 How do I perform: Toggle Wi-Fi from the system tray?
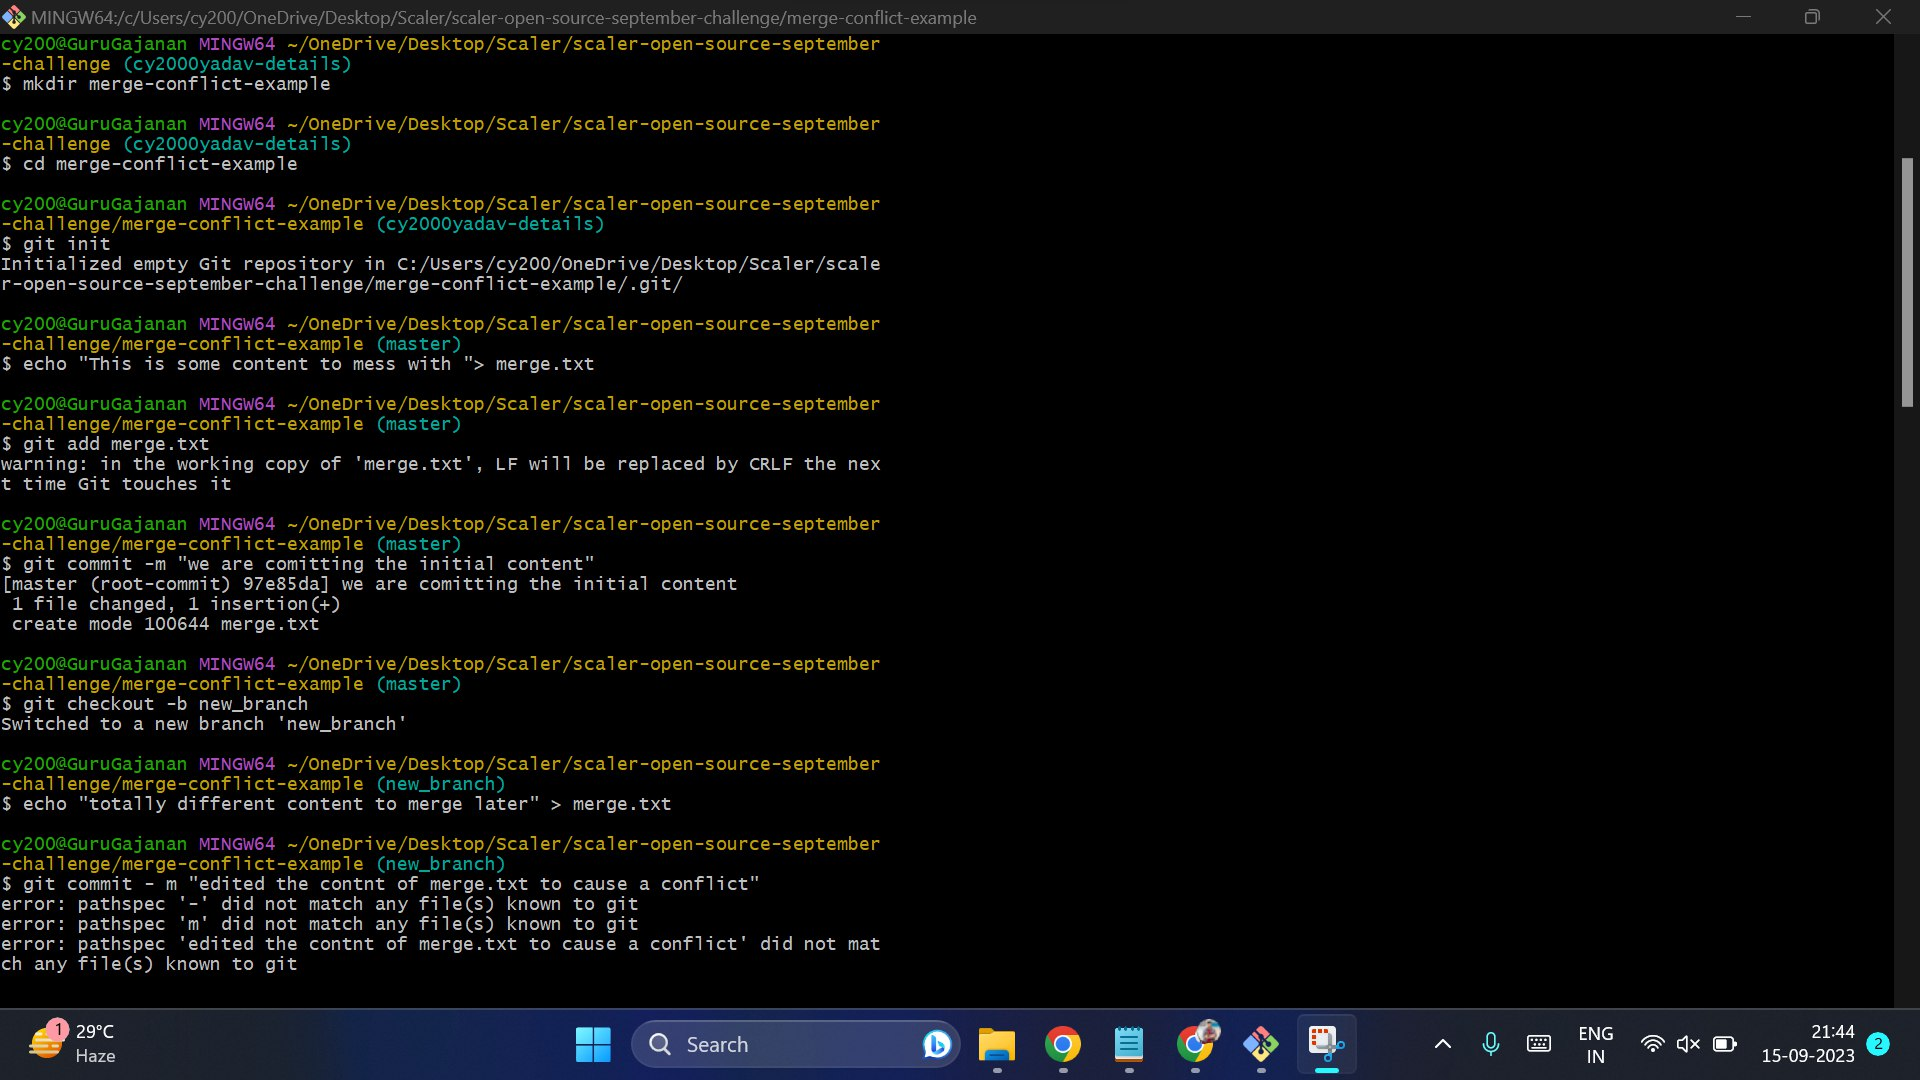coord(1654,1043)
